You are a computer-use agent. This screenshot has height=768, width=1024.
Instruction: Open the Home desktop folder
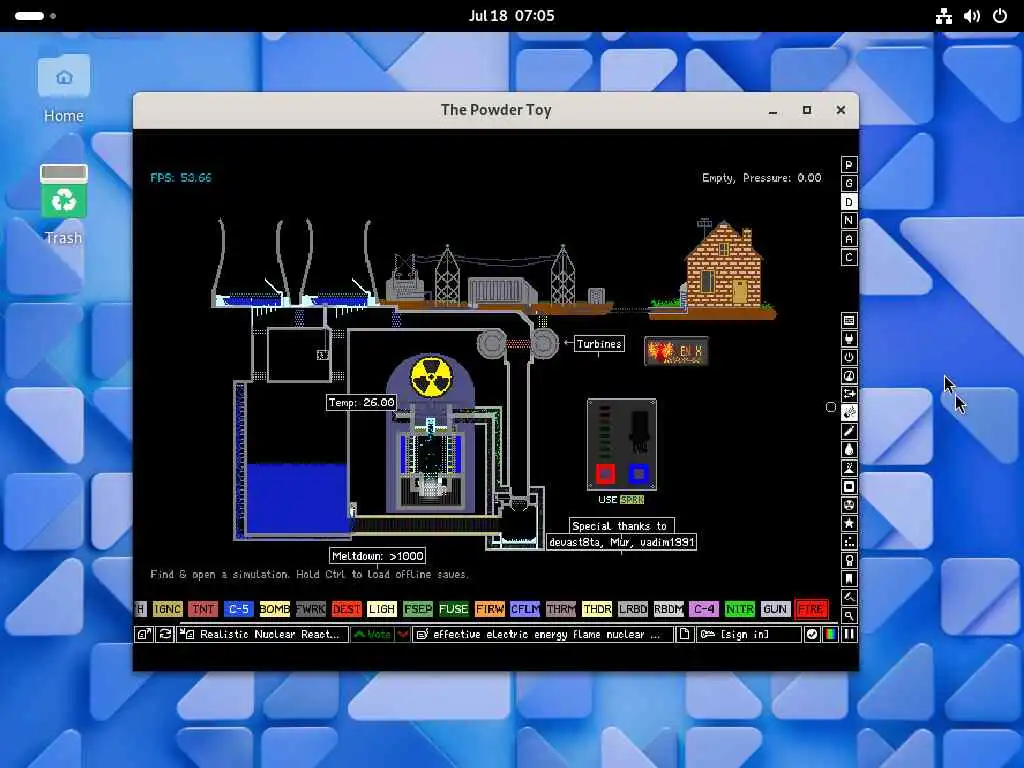coord(64,89)
